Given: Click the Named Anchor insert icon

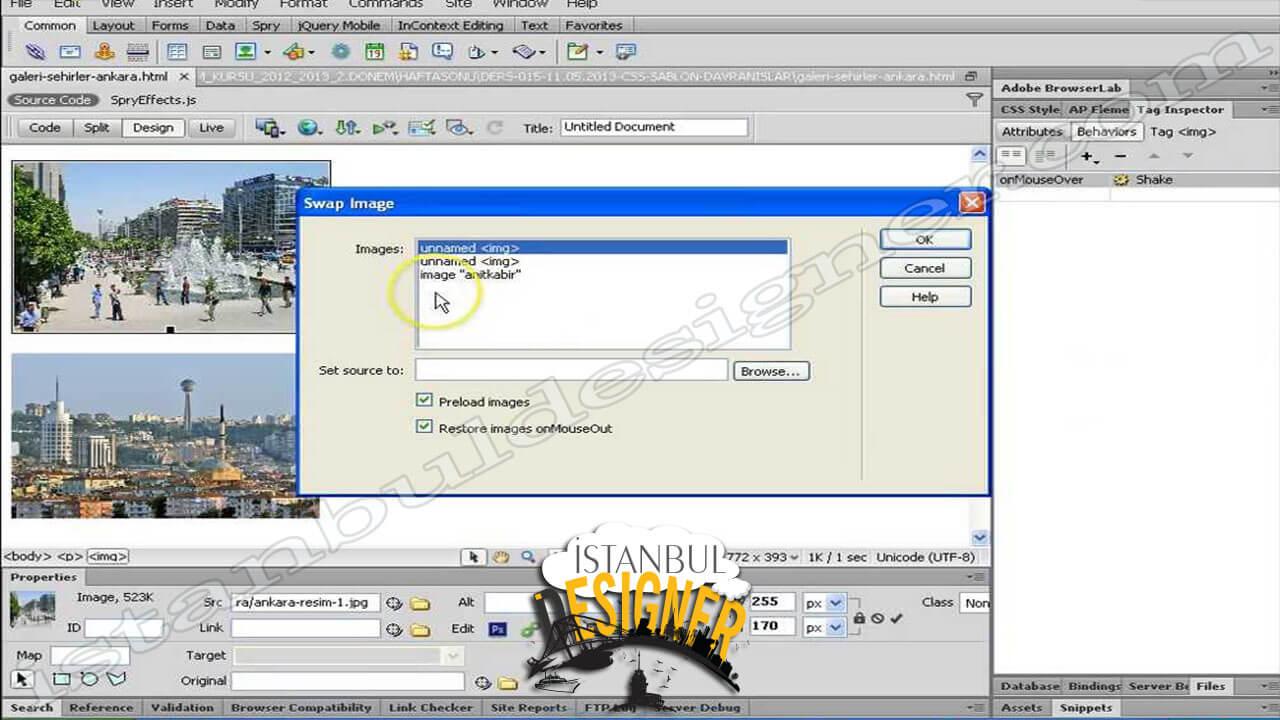Looking at the screenshot, I should [104, 51].
